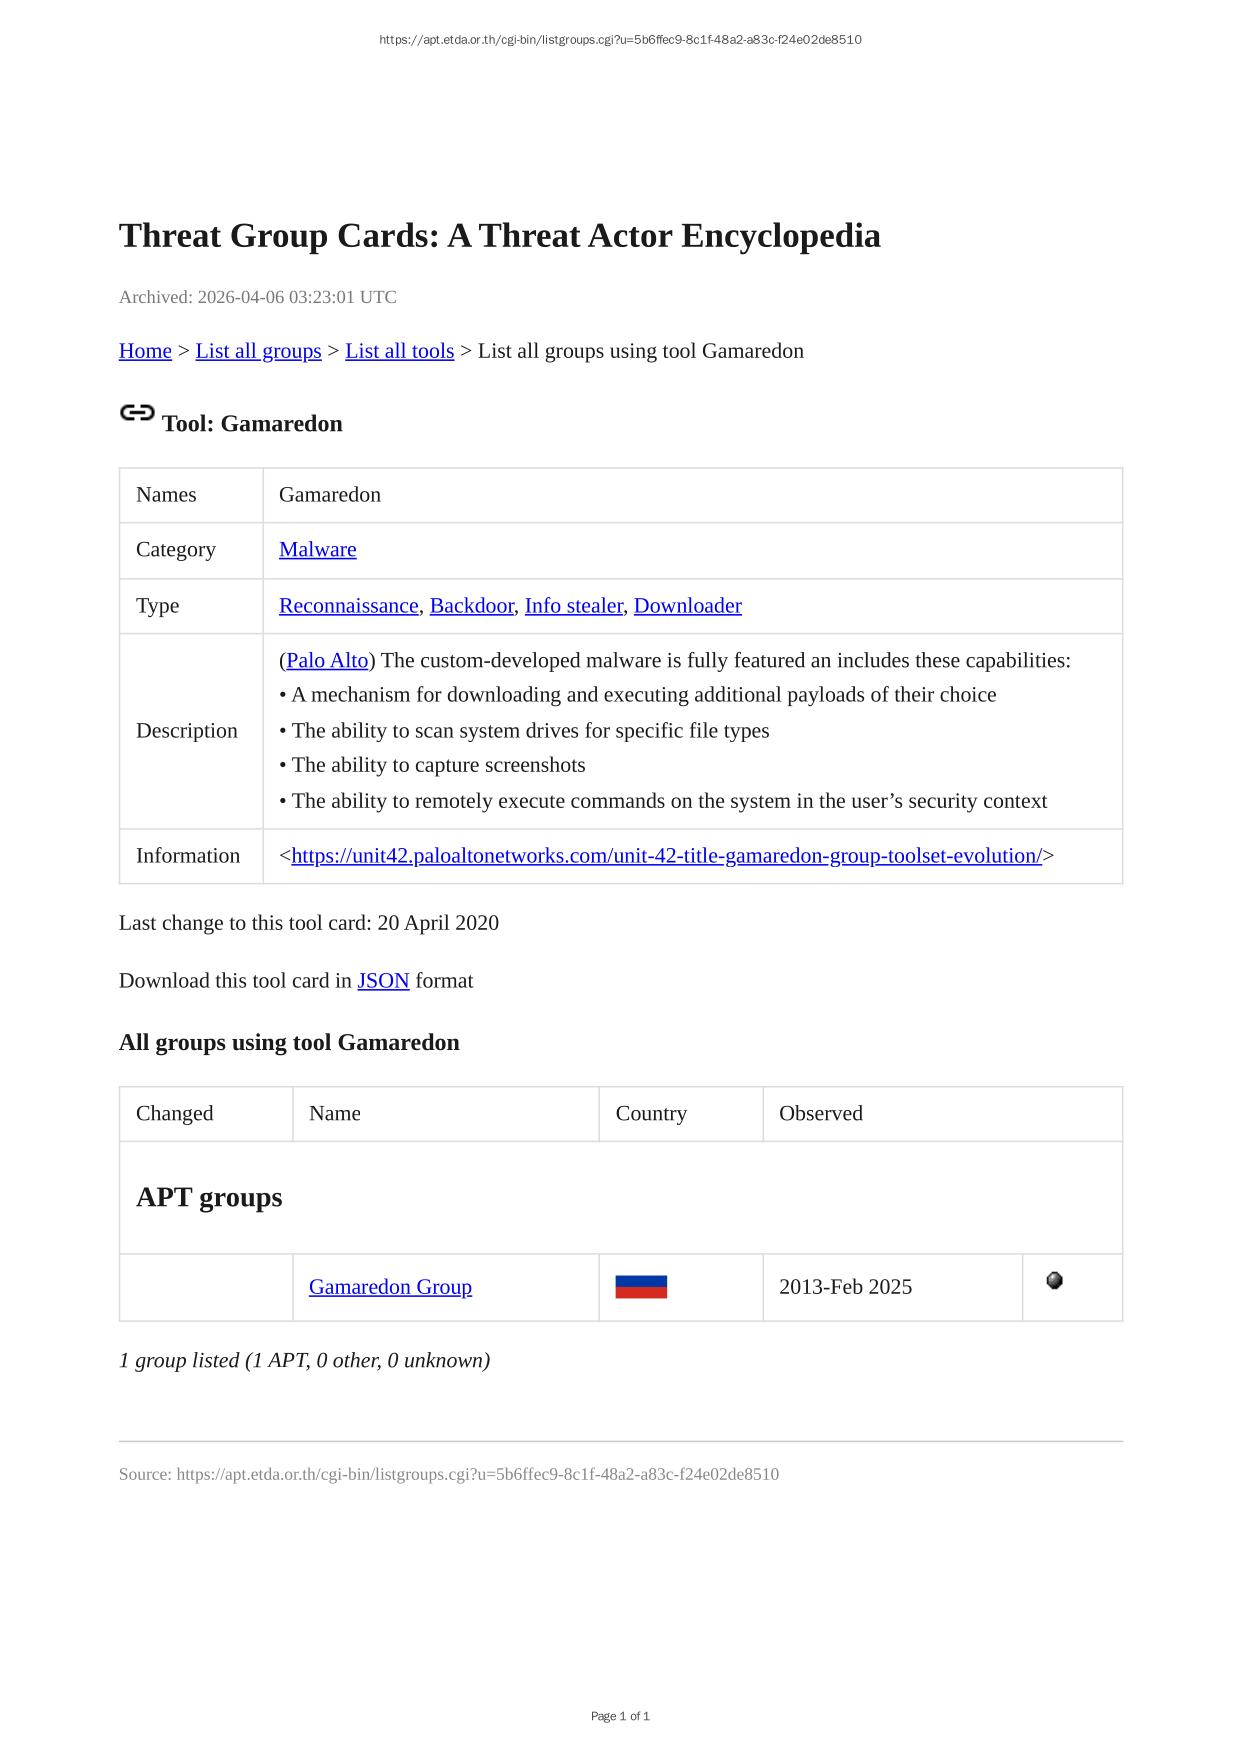The height and width of the screenshot is (1756, 1242).
Task: Follow the Backdoor type link
Action: pos(471,606)
